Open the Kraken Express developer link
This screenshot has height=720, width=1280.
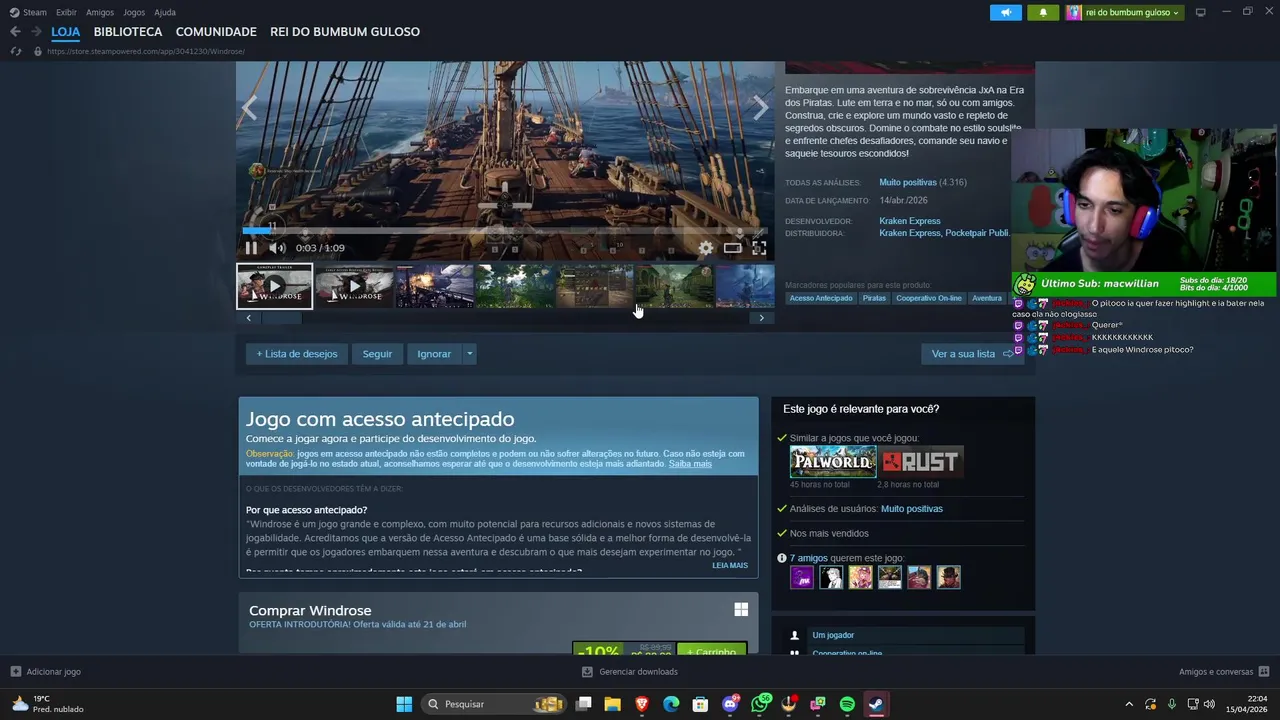(910, 221)
